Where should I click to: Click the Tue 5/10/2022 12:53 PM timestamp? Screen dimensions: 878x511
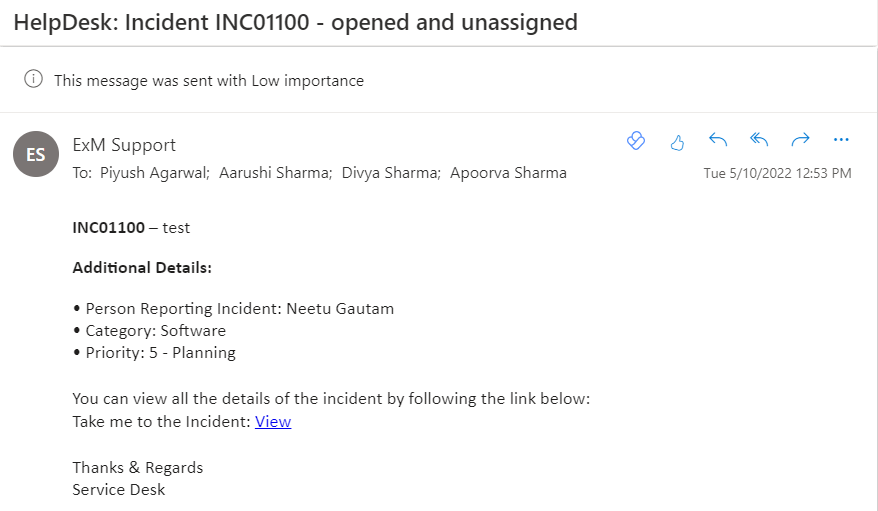coord(777,174)
